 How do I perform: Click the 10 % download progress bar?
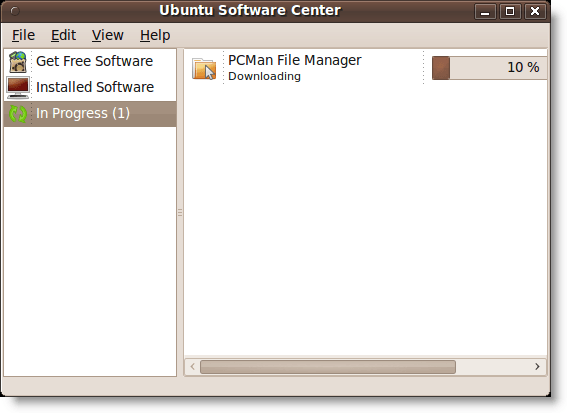489,68
